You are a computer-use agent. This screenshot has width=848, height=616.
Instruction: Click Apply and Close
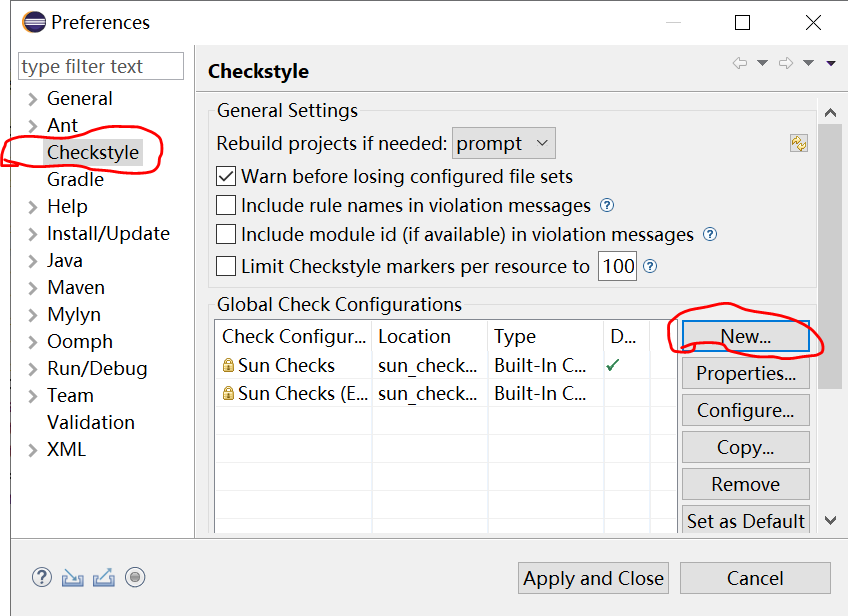593,578
